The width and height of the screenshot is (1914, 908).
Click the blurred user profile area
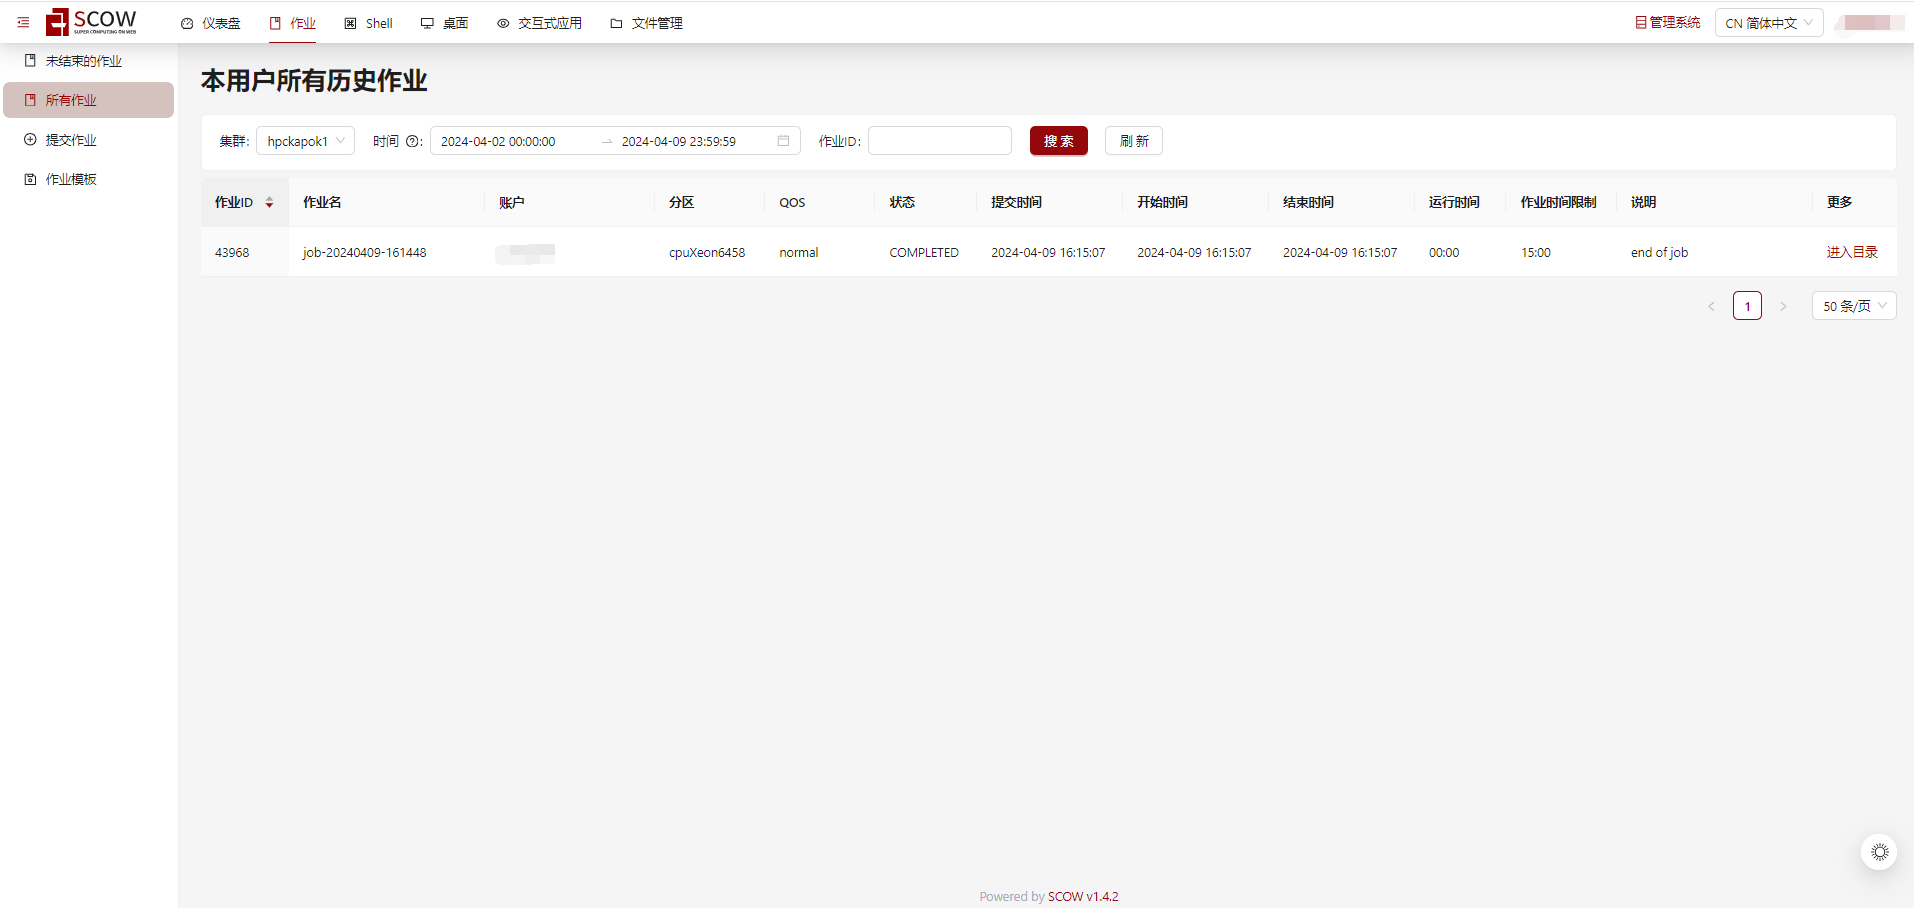coord(1869,23)
